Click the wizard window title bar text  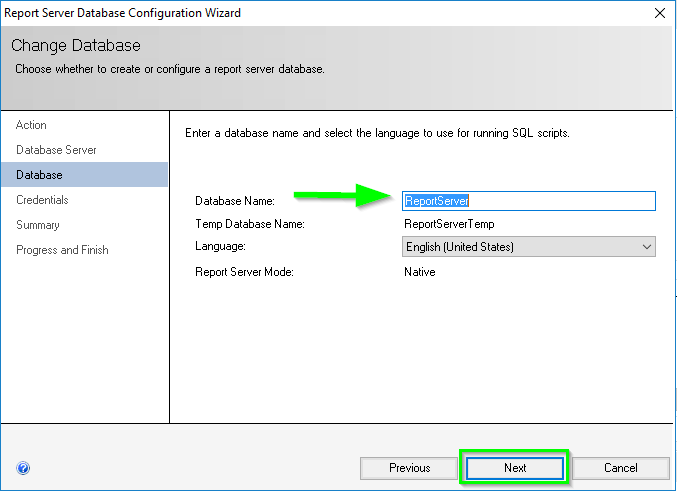click(x=123, y=13)
